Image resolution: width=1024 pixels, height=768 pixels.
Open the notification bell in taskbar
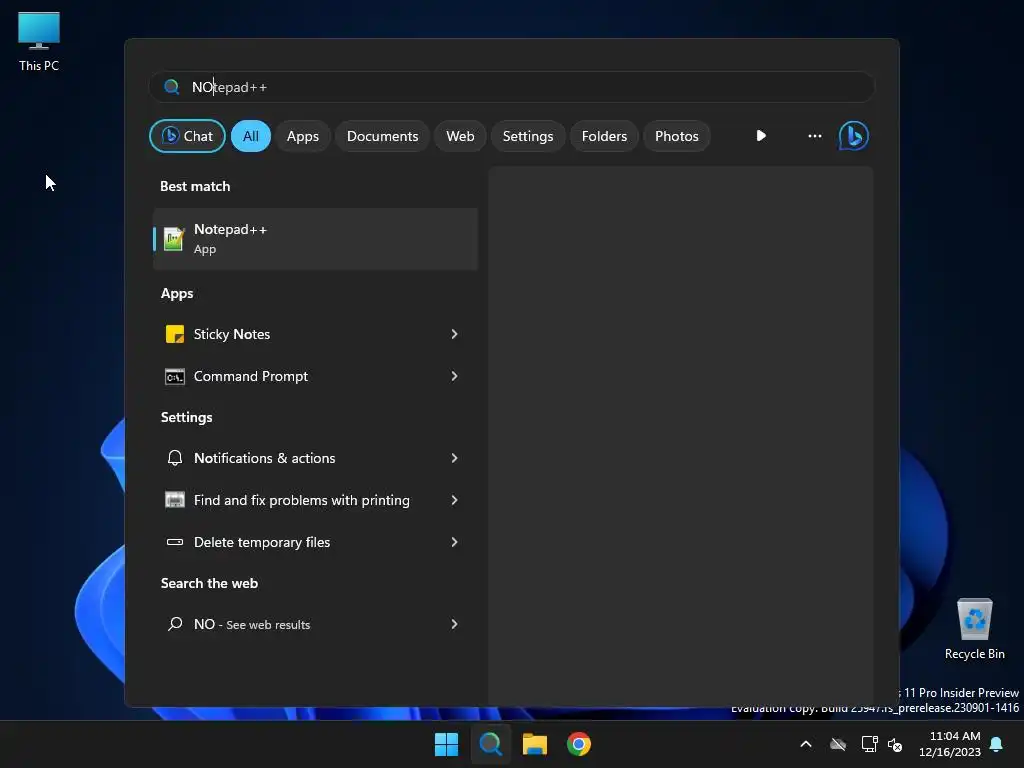pyautogui.click(x=997, y=744)
